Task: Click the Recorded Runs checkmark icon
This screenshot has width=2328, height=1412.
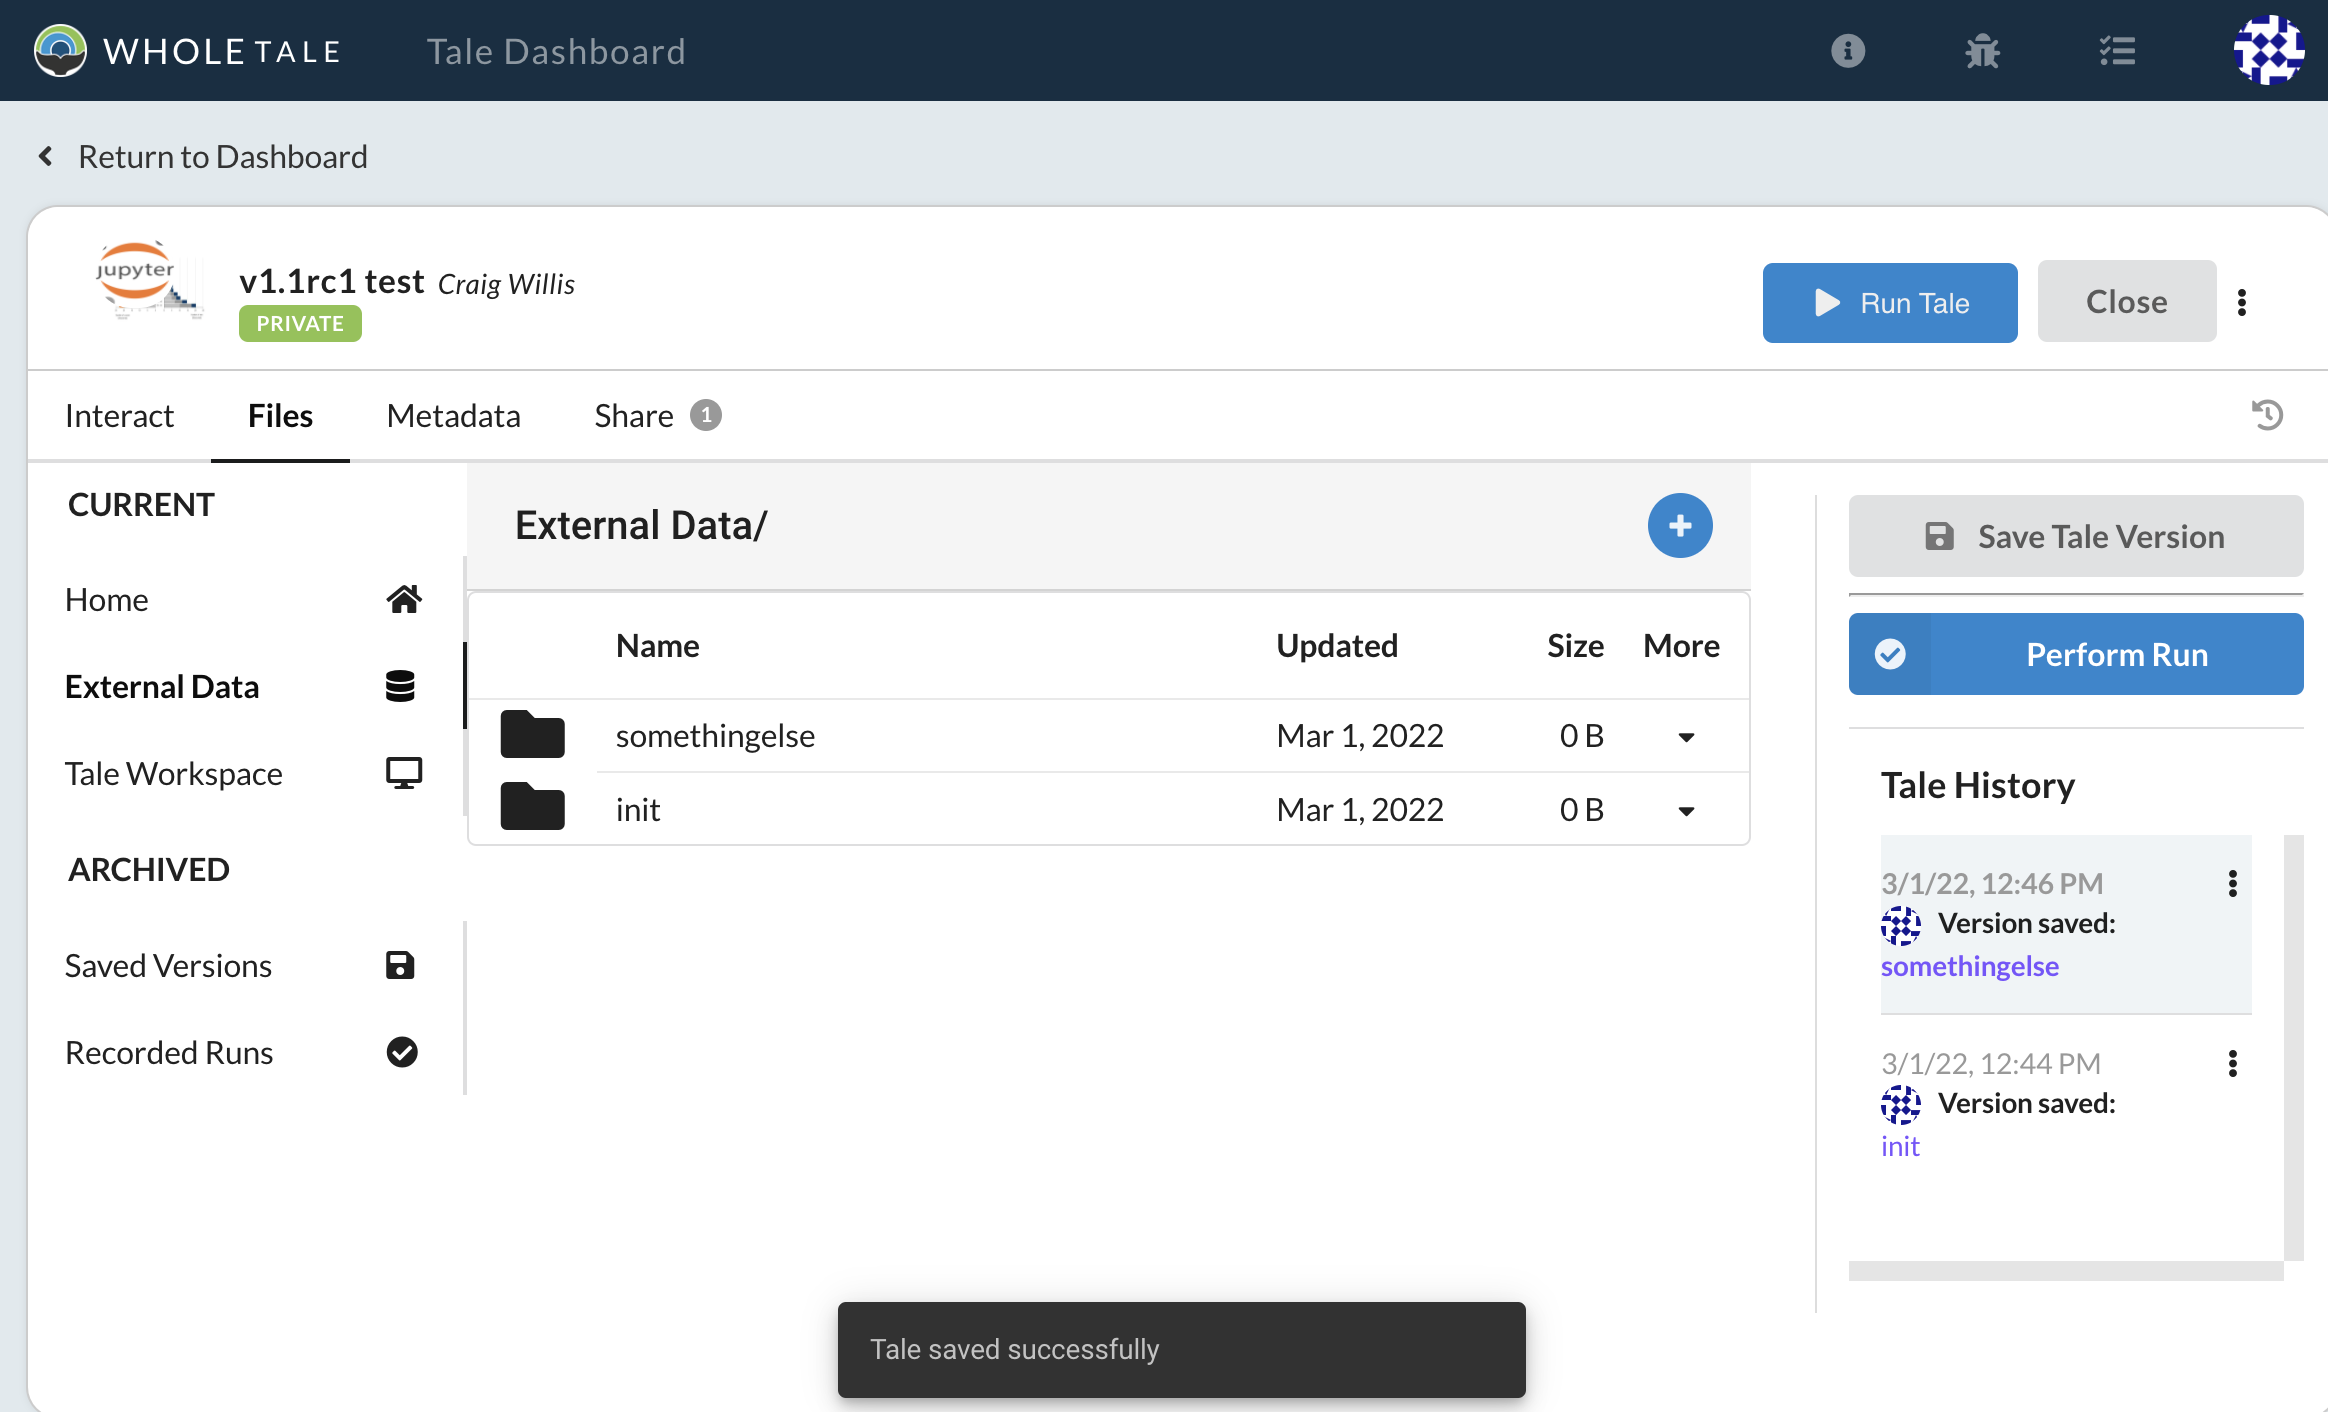Action: pos(400,1051)
